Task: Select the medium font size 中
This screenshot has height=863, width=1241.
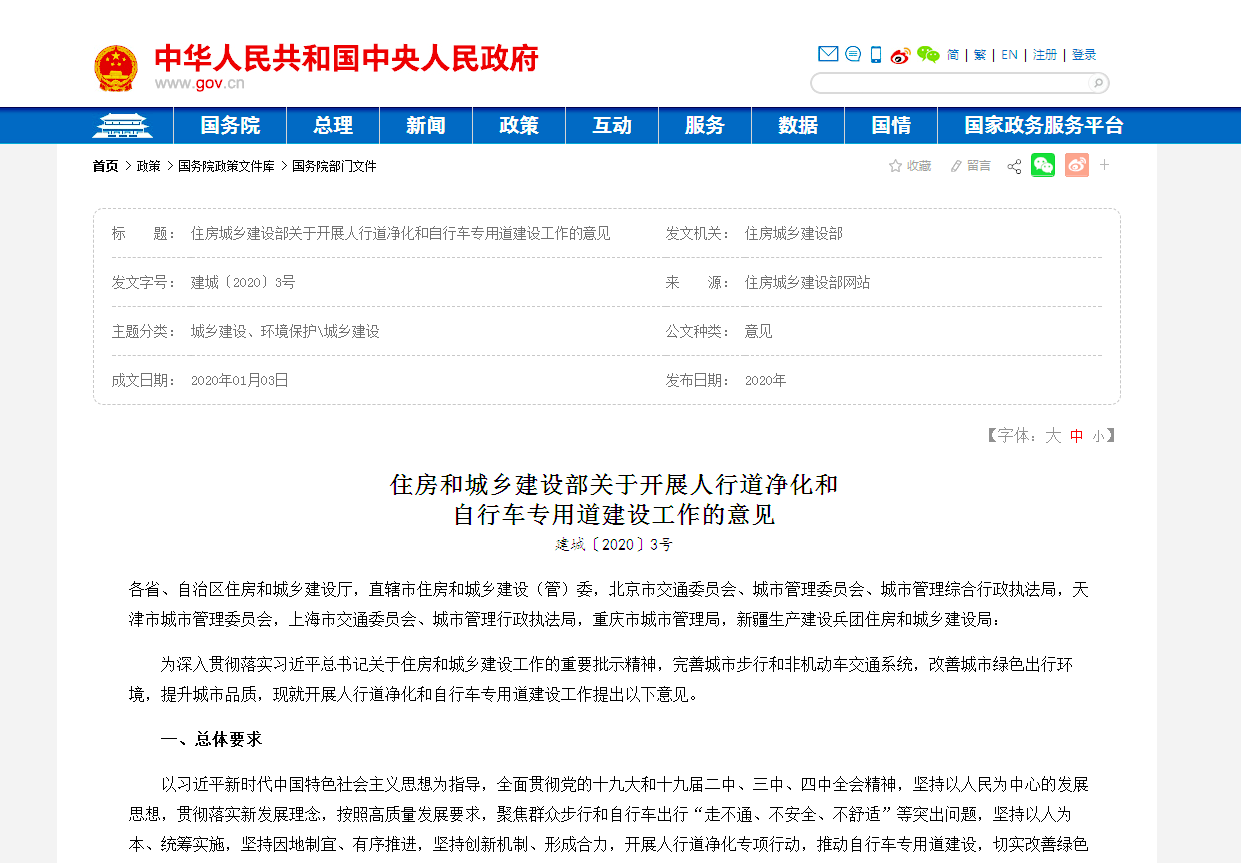Action: [1076, 436]
